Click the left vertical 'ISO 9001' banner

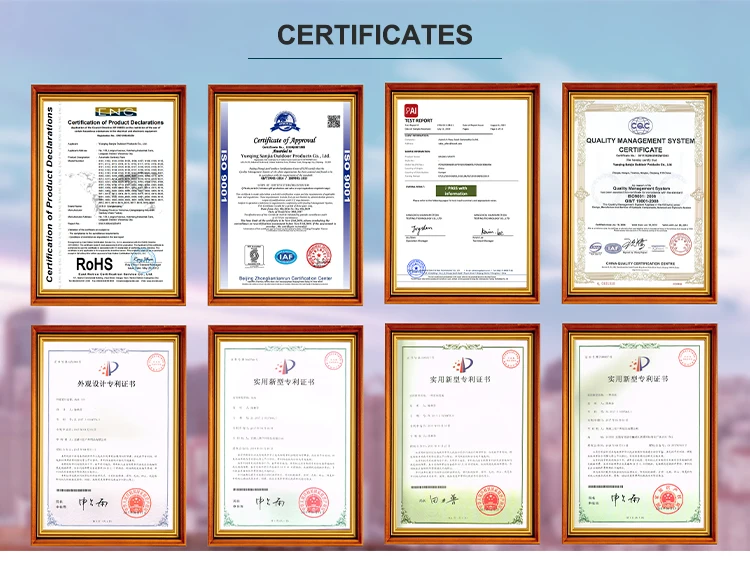click(x=224, y=174)
